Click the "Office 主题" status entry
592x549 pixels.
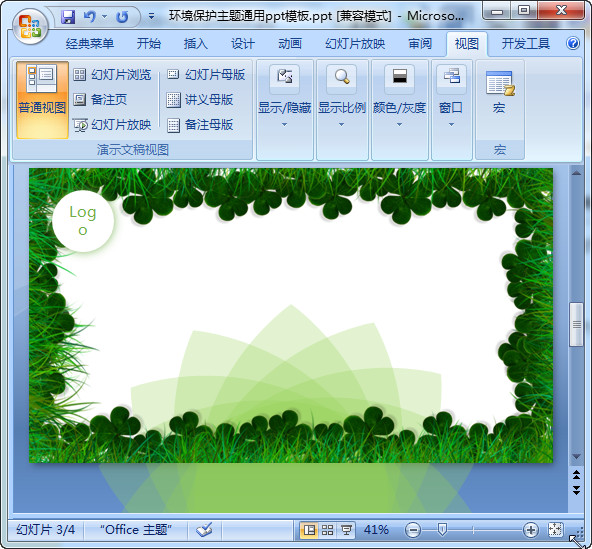click(x=136, y=530)
